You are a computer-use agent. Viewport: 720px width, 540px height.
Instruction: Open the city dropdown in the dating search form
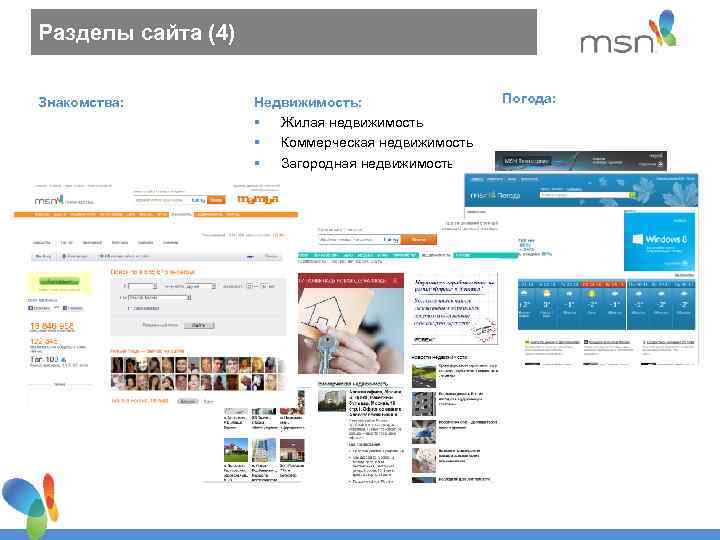[x=159, y=298]
